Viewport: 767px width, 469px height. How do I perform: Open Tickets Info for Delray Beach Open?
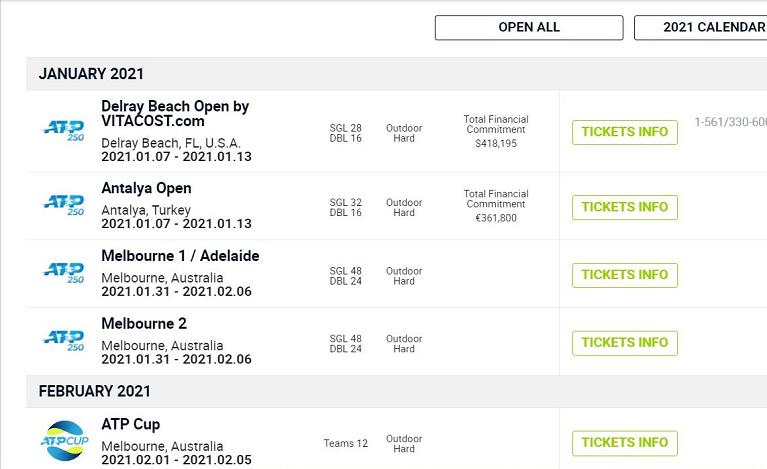click(x=624, y=132)
